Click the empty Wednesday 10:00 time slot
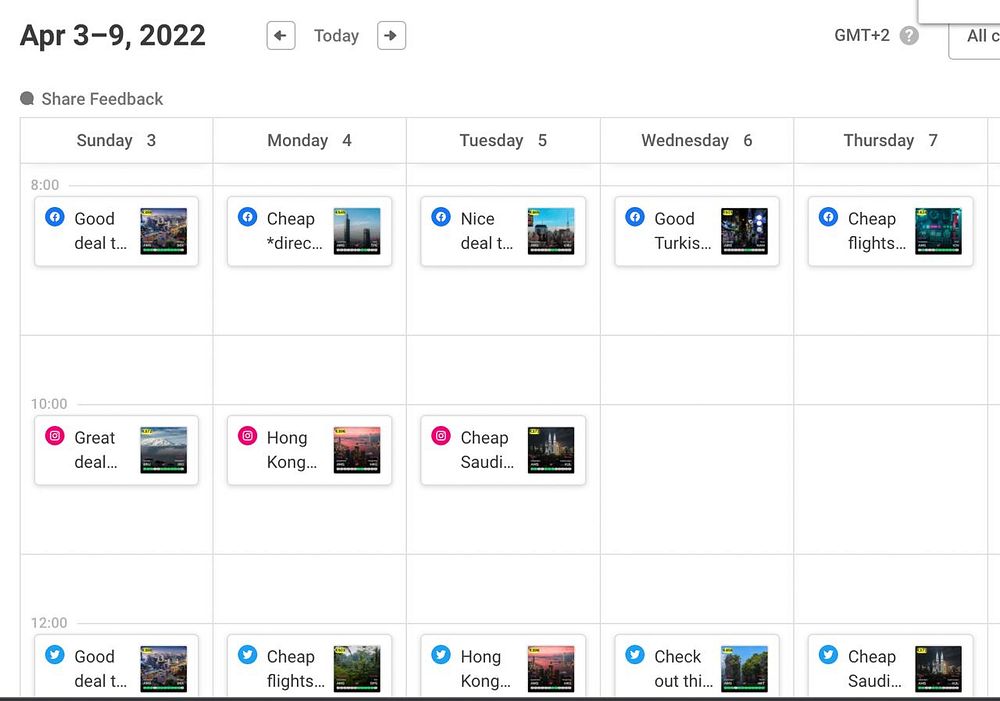The width and height of the screenshot is (1000, 701). click(x=696, y=478)
